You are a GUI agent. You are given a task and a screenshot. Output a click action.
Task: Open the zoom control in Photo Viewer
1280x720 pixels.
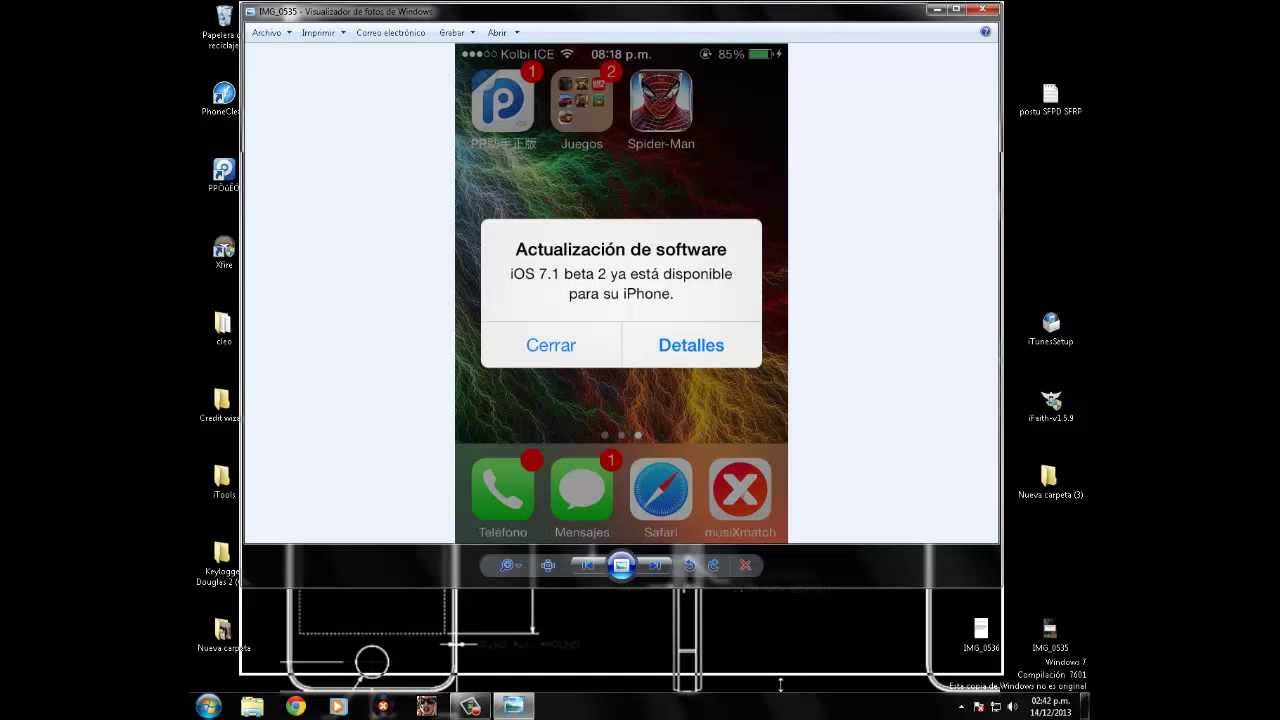pyautogui.click(x=510, y=565)
